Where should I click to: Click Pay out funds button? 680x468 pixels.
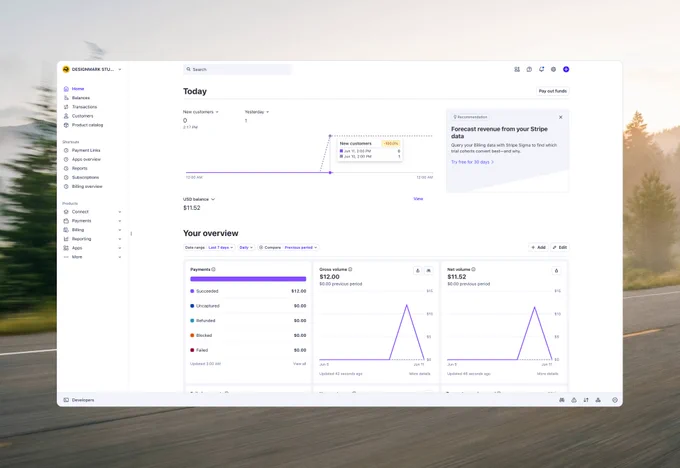(552, 91)
